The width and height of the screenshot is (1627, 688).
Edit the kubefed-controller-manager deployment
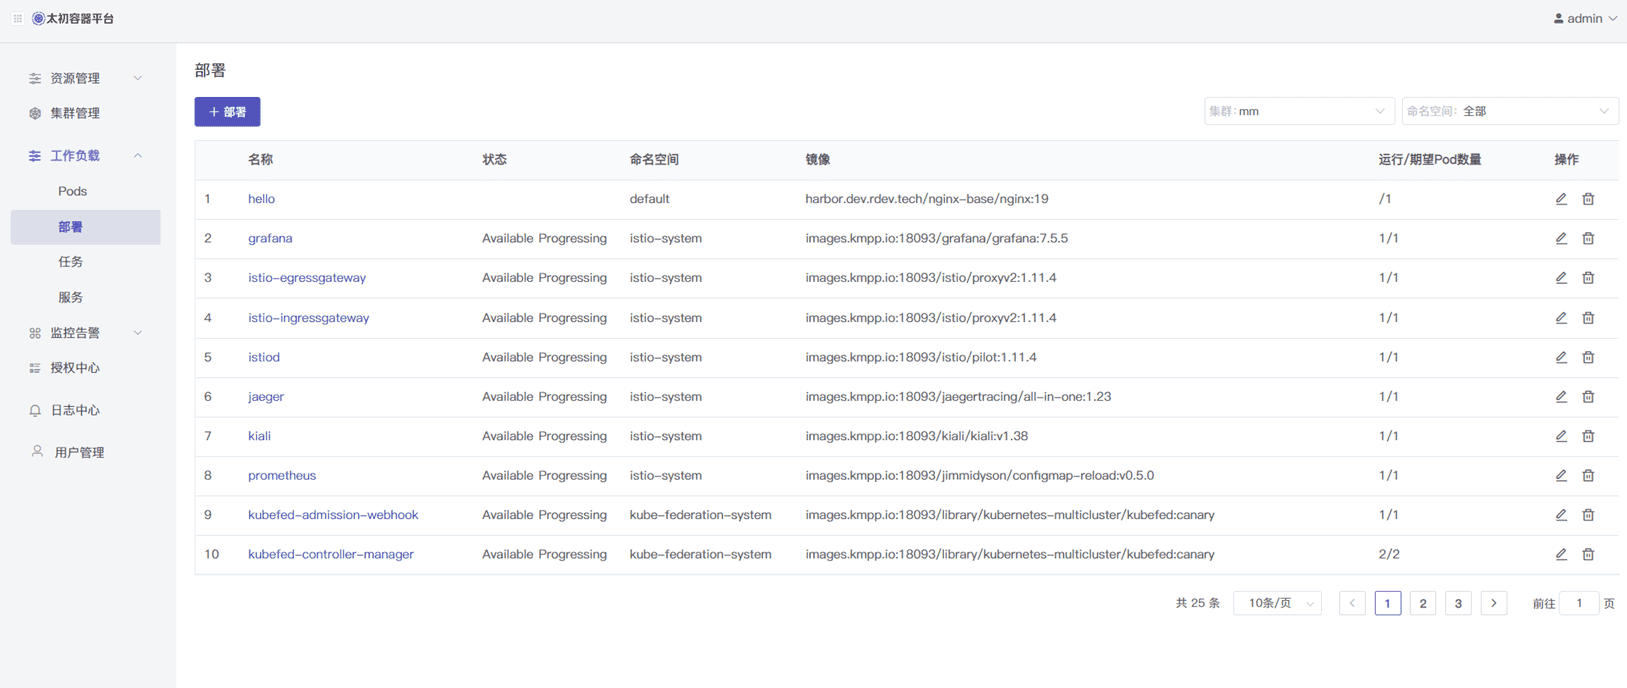tap(1561, 554)
